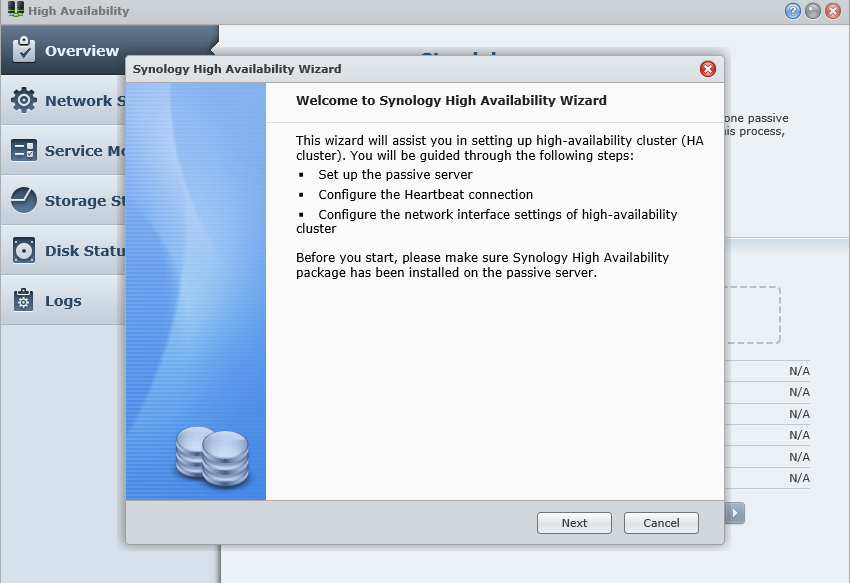Viewport: 850px width, 583px height.
Task: Close the Synology High Availability Wizard dialog
Action: [707, 69]
